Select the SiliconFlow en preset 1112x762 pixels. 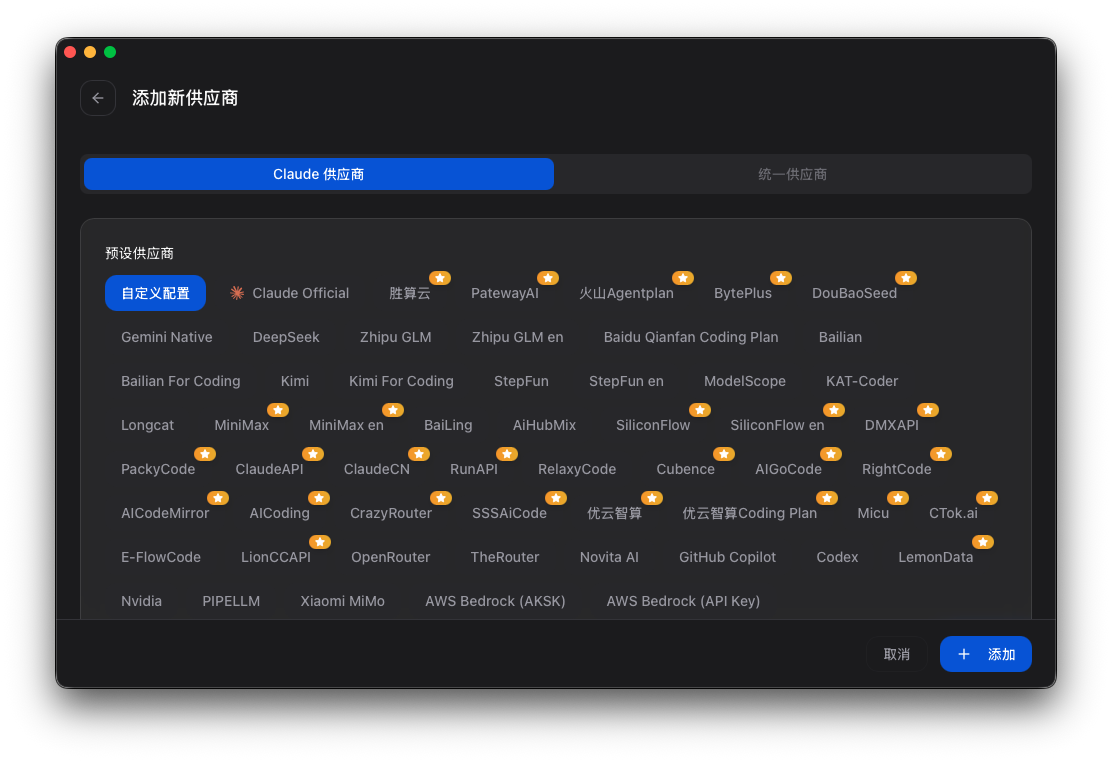point(777,425)
